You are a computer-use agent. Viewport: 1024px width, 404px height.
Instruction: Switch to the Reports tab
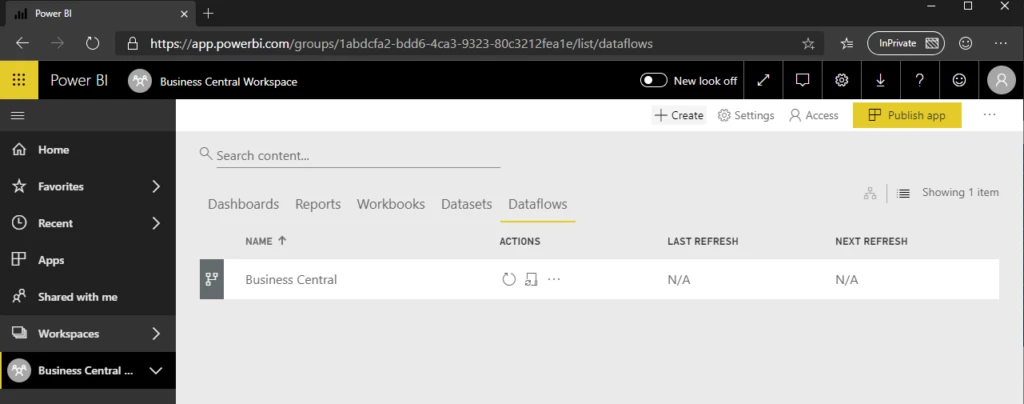click(x=318, y=204)
